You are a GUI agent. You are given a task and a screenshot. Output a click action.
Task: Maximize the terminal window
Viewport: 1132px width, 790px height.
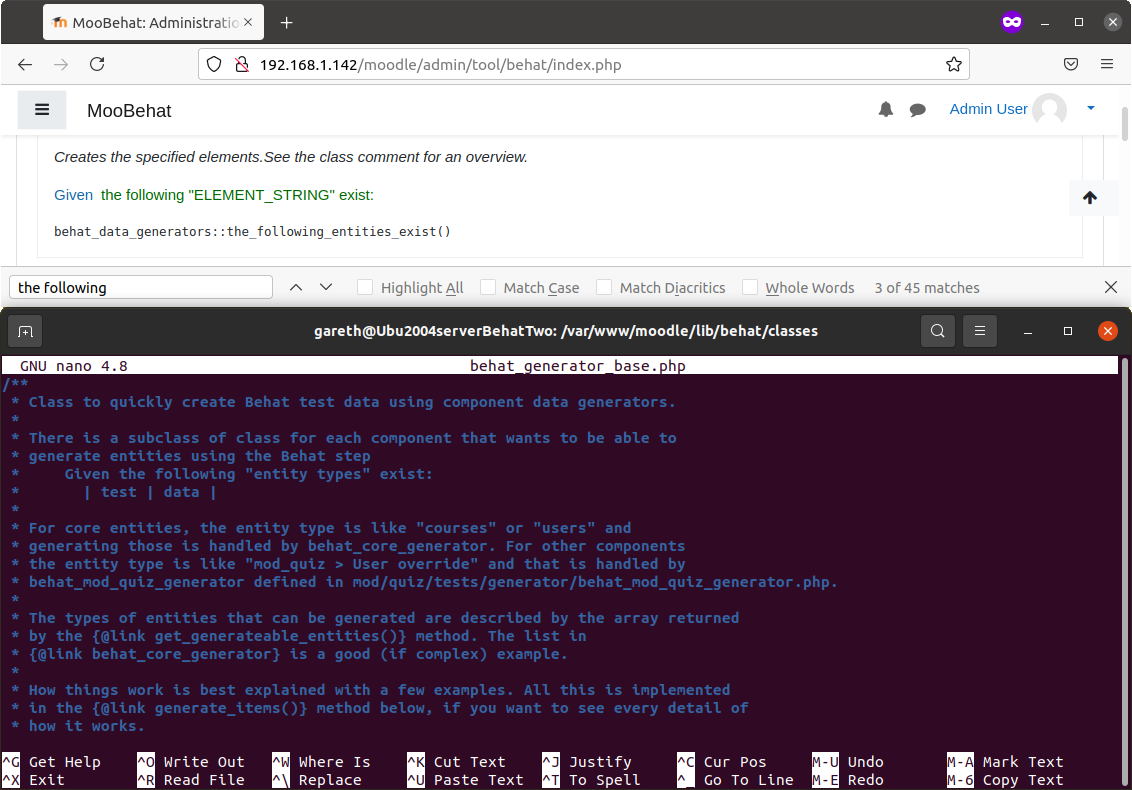[1068, 331]
